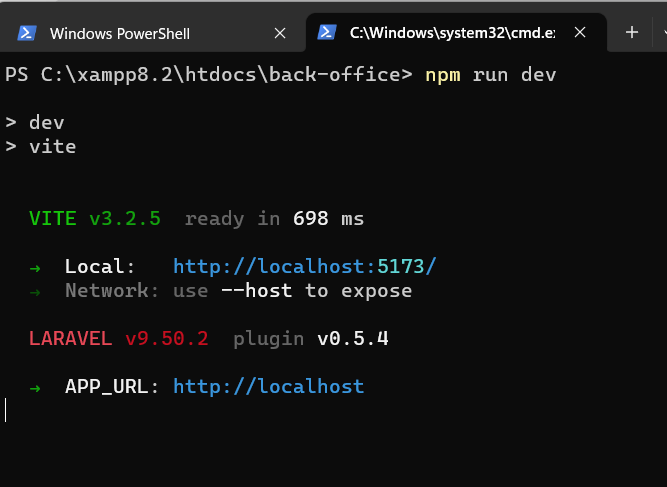Click the plugin v0.5.4 text

click(311, 339)
